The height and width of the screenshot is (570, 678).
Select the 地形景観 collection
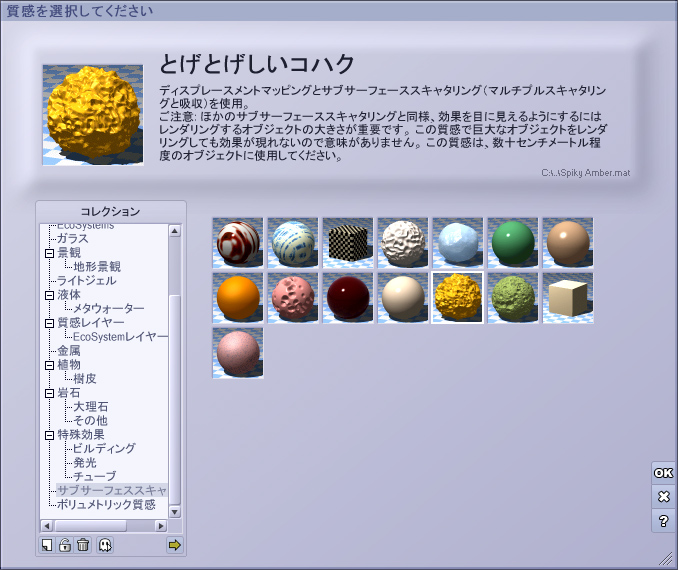coord(97,266)
